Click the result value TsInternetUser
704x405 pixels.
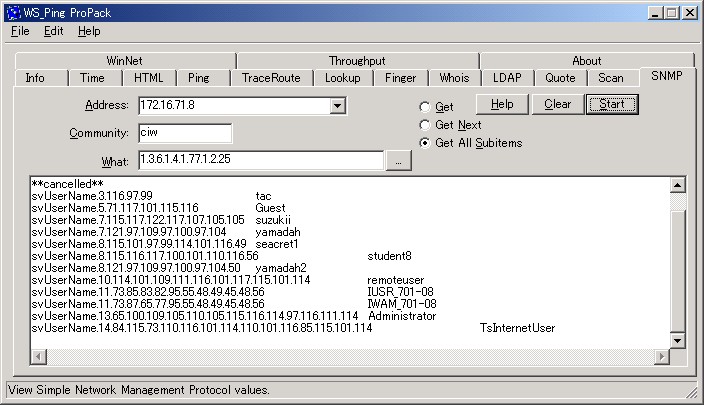click(x=517, y=328)
